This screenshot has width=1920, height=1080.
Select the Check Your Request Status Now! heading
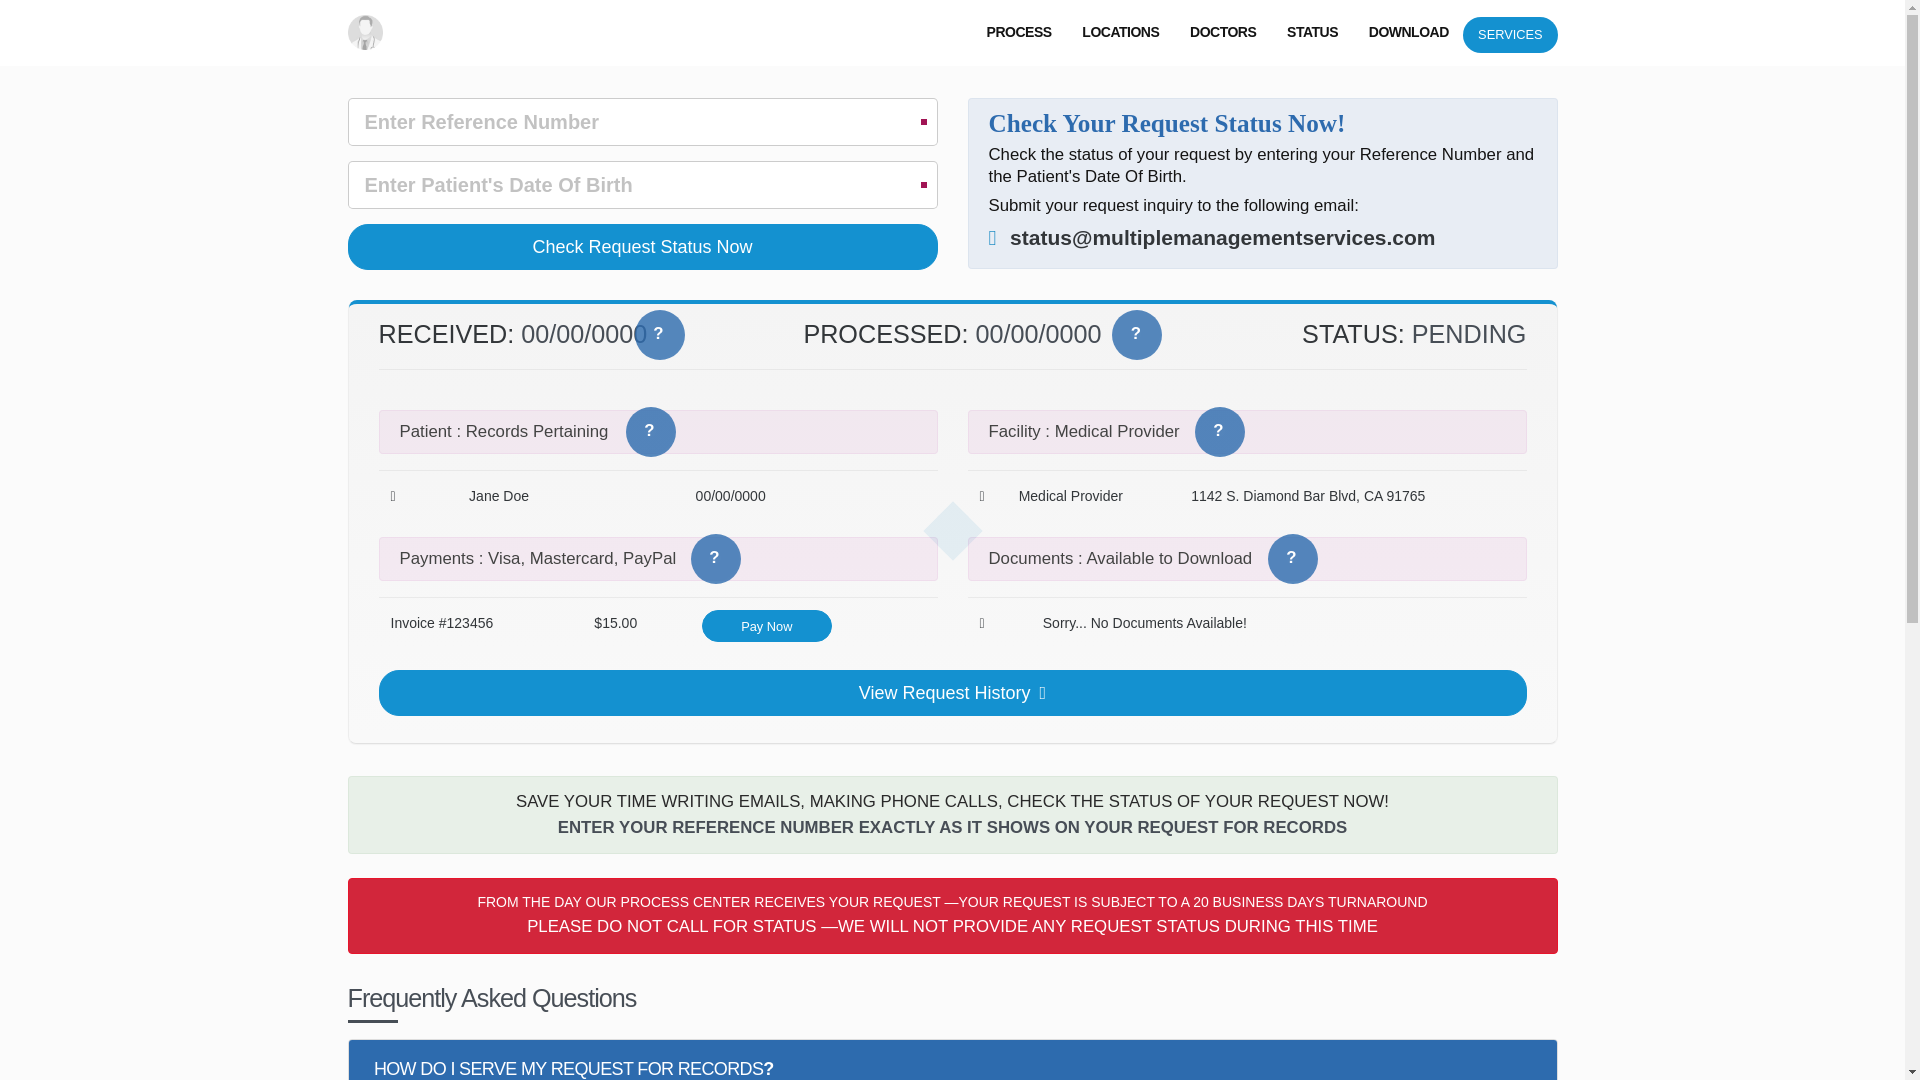point(1167,123)
